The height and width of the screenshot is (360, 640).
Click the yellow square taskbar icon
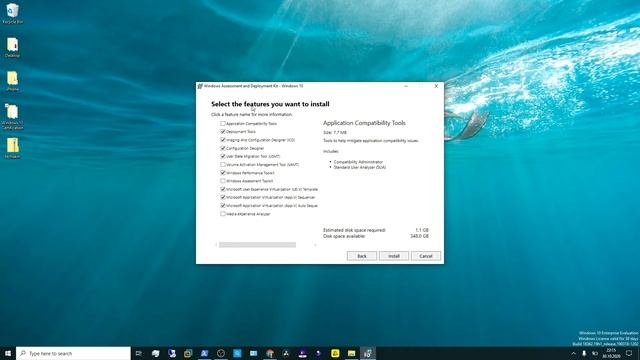[335, 353]
